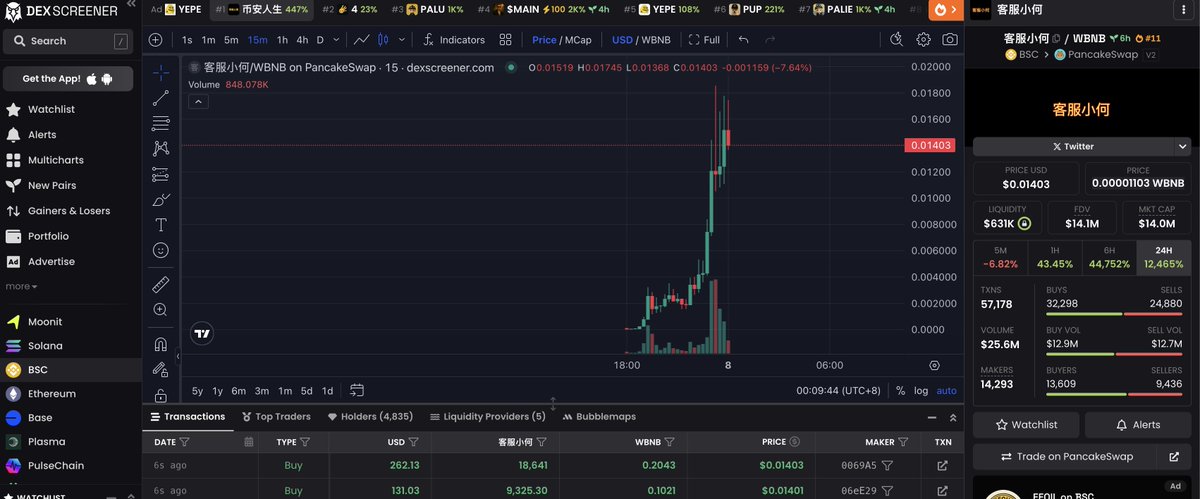Open more time intervals dropdown
The width and height of the screenshot is (1200, 499).
(x=335, y=40)
